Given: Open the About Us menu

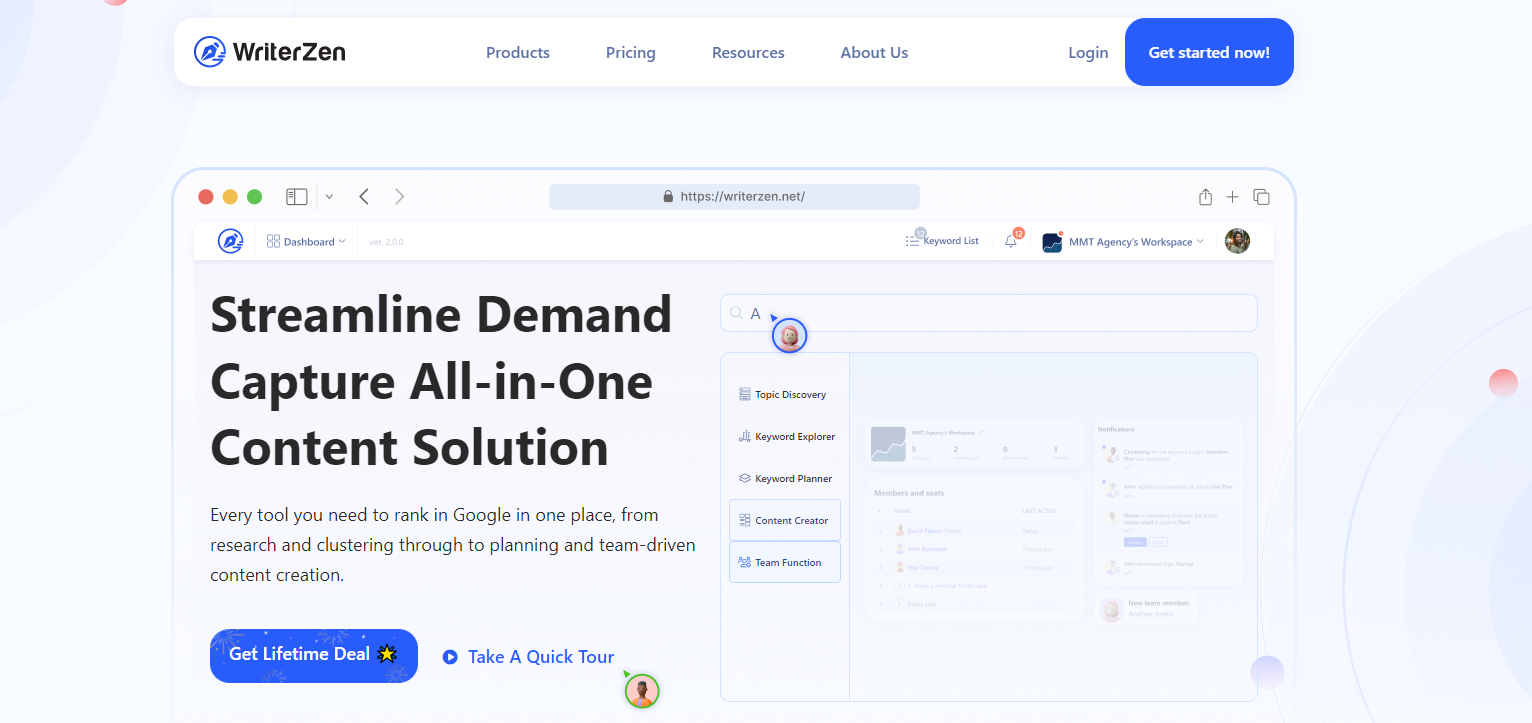Looking at the screenshot, I should coord(874,53).
